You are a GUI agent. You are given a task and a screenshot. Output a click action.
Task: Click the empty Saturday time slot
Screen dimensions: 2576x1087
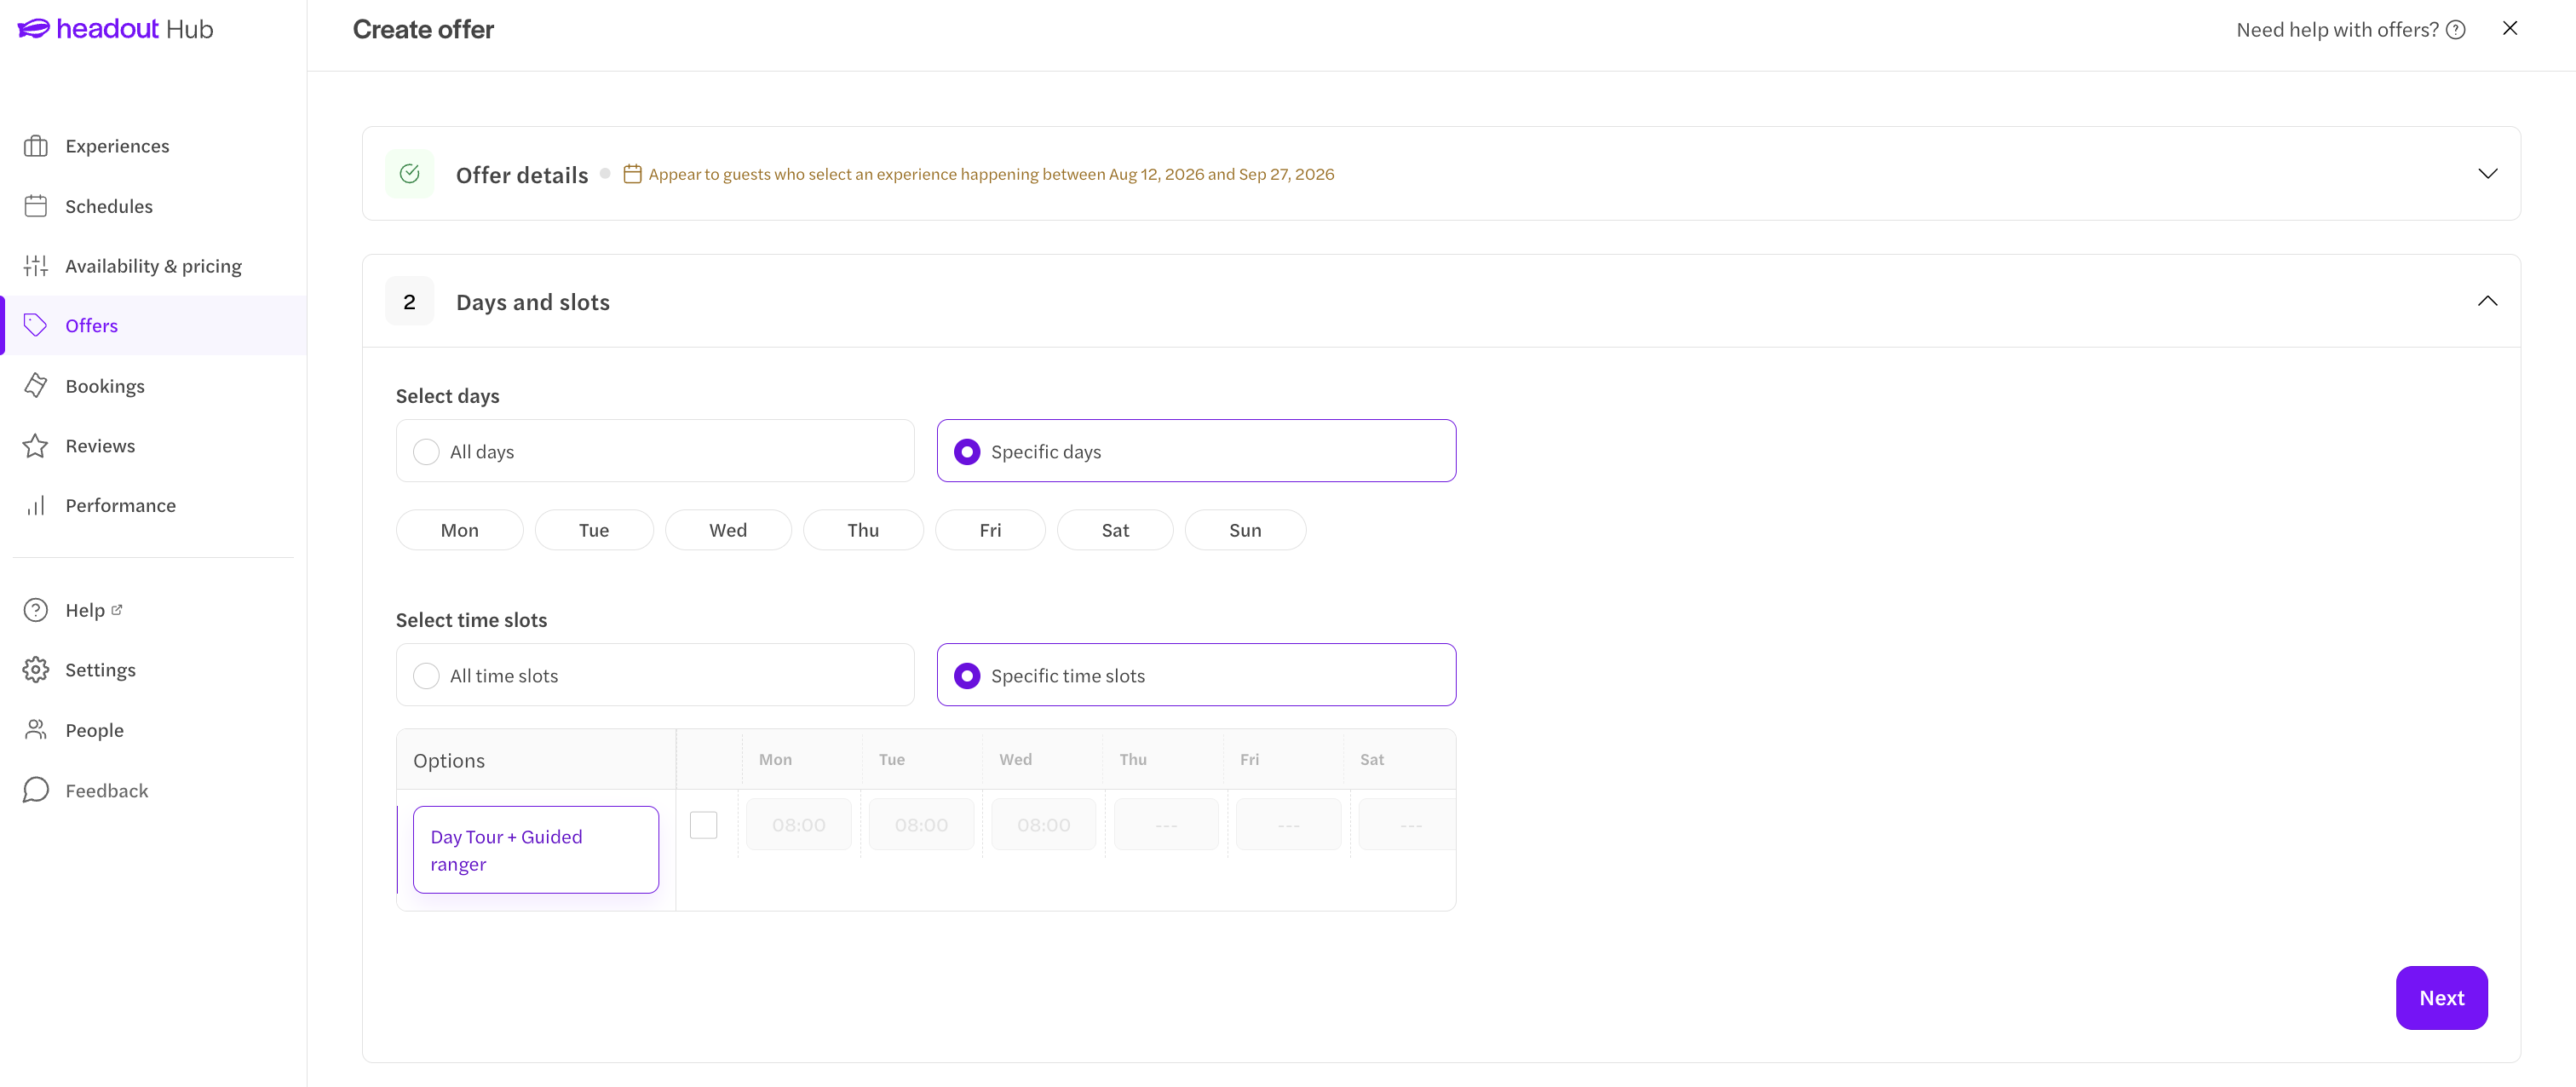[1408, 825]
